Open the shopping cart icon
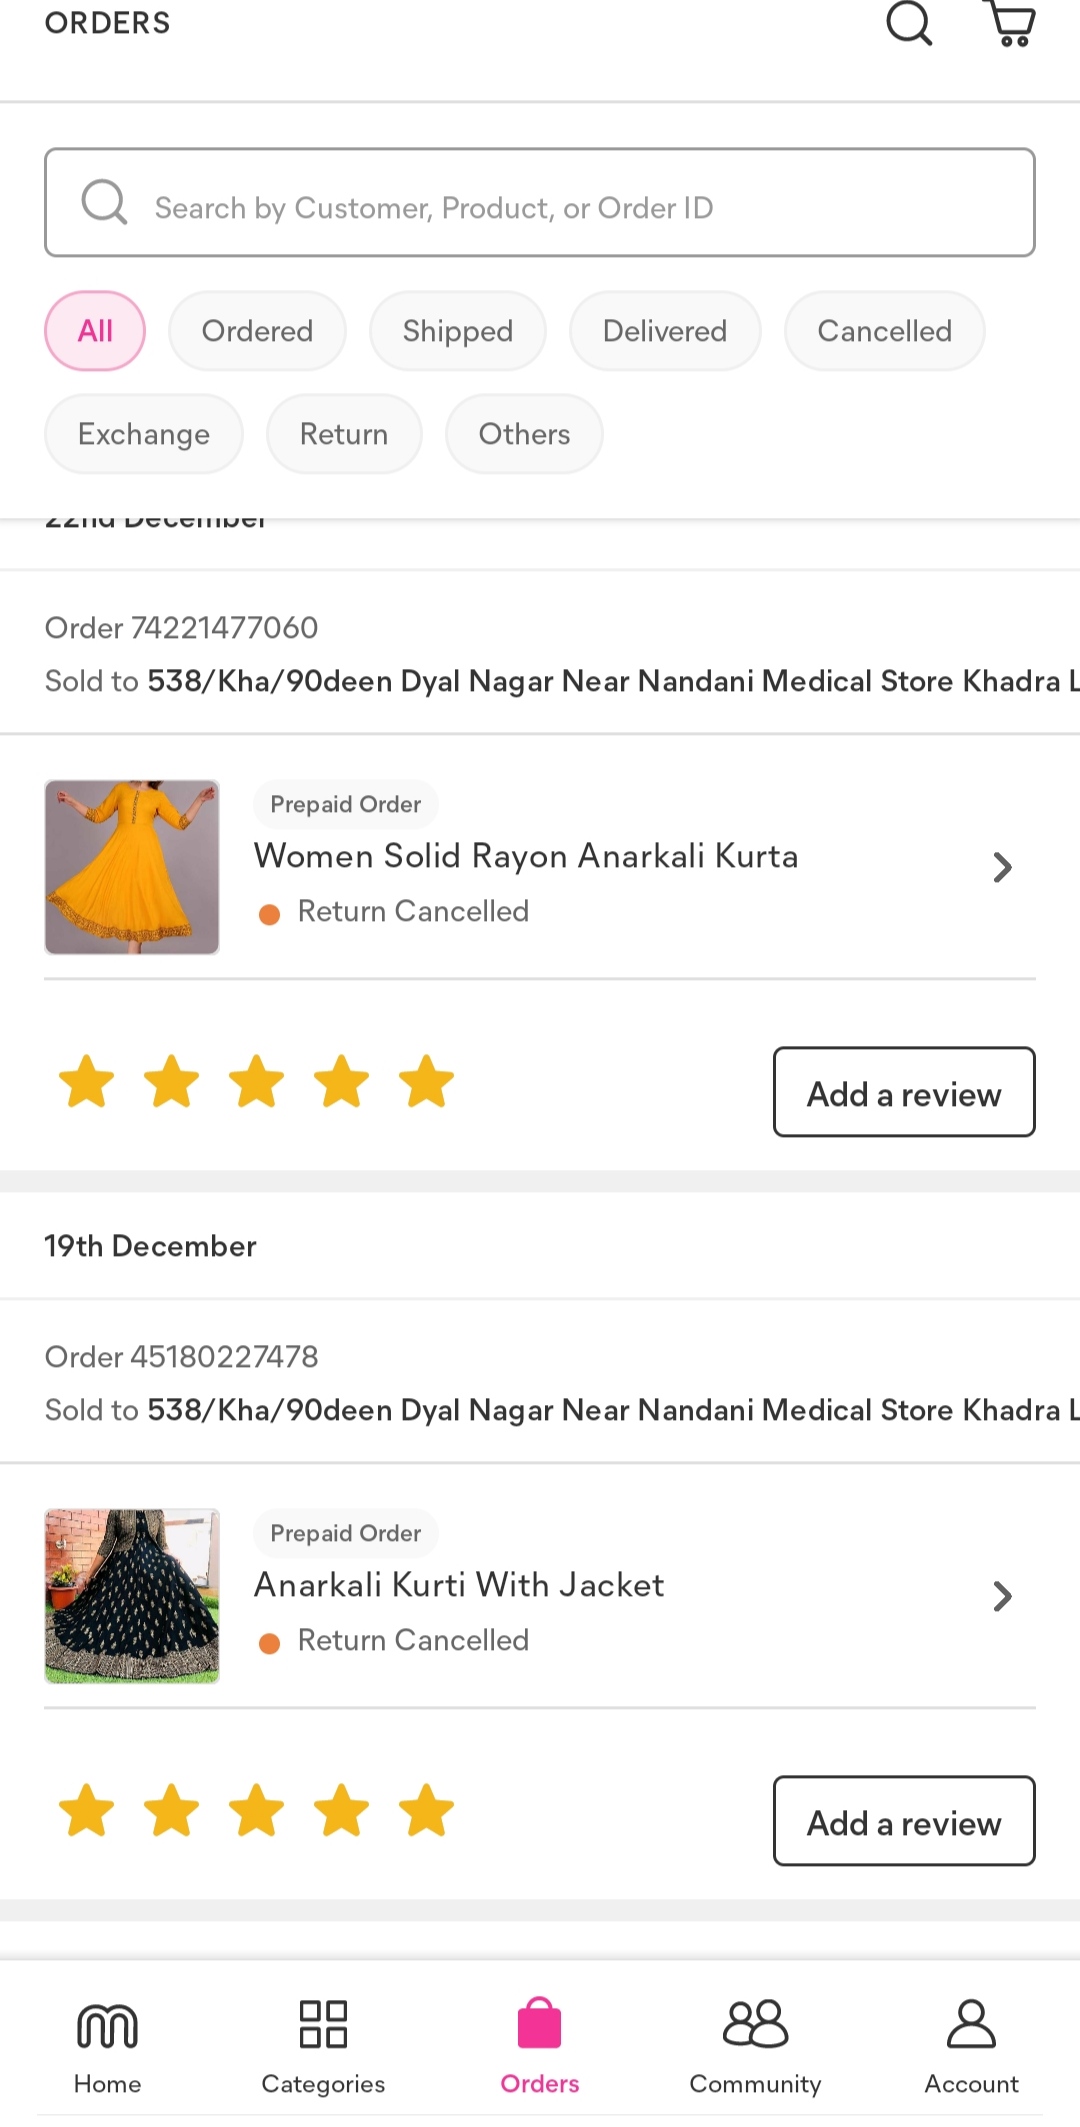Viewport: 1080px width, 2127px height. (x=1011, y=23)
